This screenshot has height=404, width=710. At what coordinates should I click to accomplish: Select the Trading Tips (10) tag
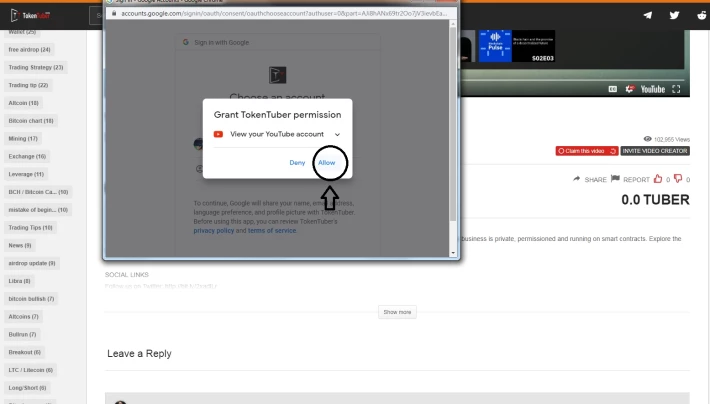pos(30,228)
